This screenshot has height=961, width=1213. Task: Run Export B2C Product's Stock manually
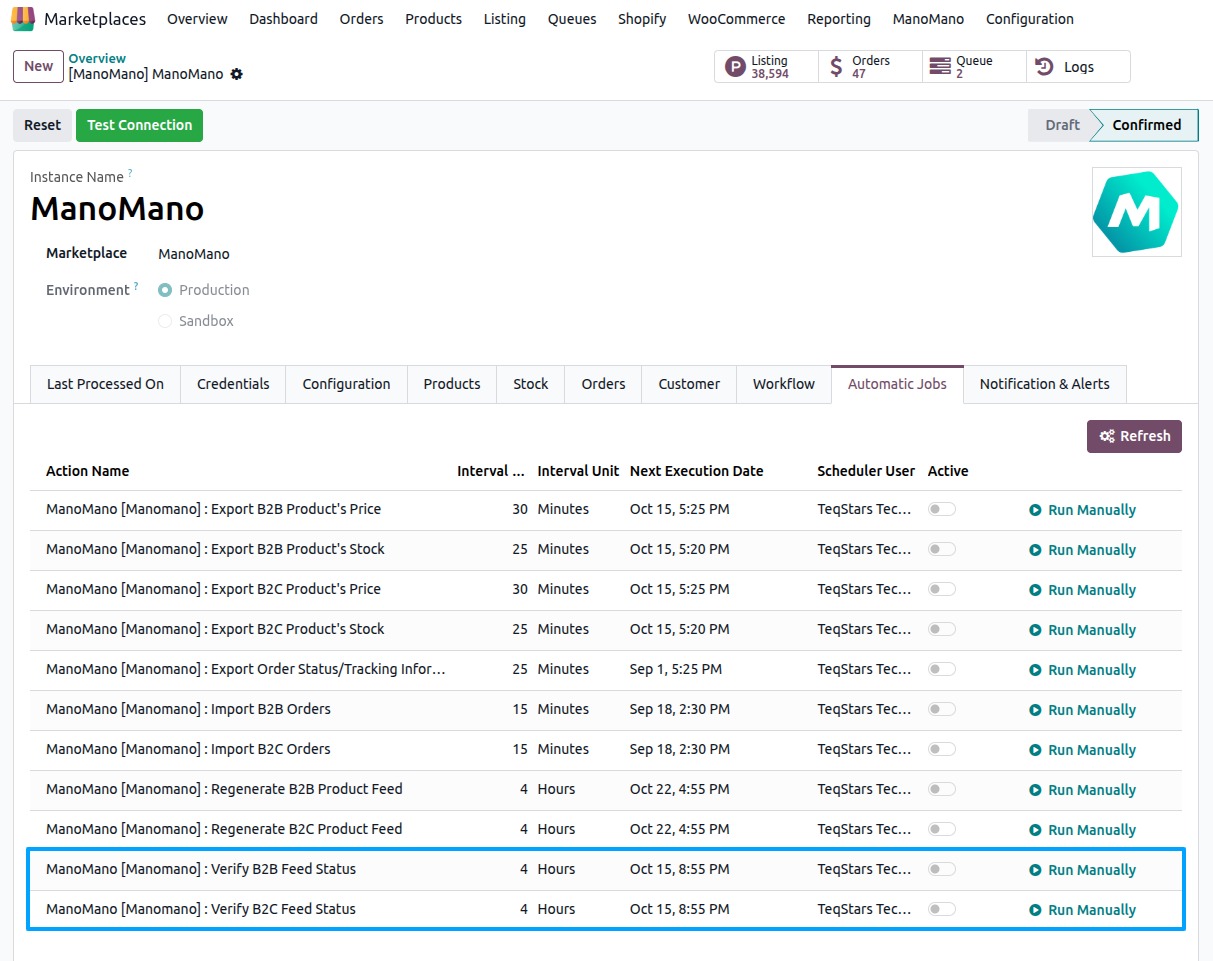(1083, 630)
